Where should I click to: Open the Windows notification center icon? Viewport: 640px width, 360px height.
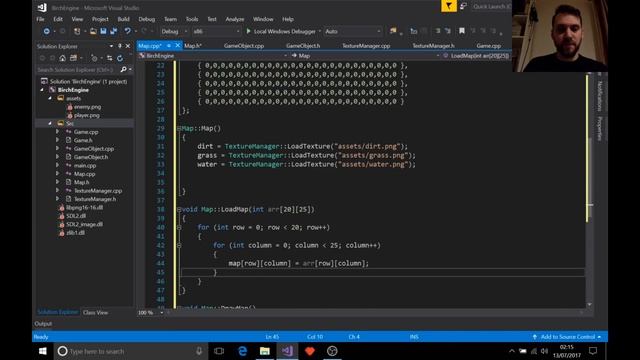click(x=593, y=351)
